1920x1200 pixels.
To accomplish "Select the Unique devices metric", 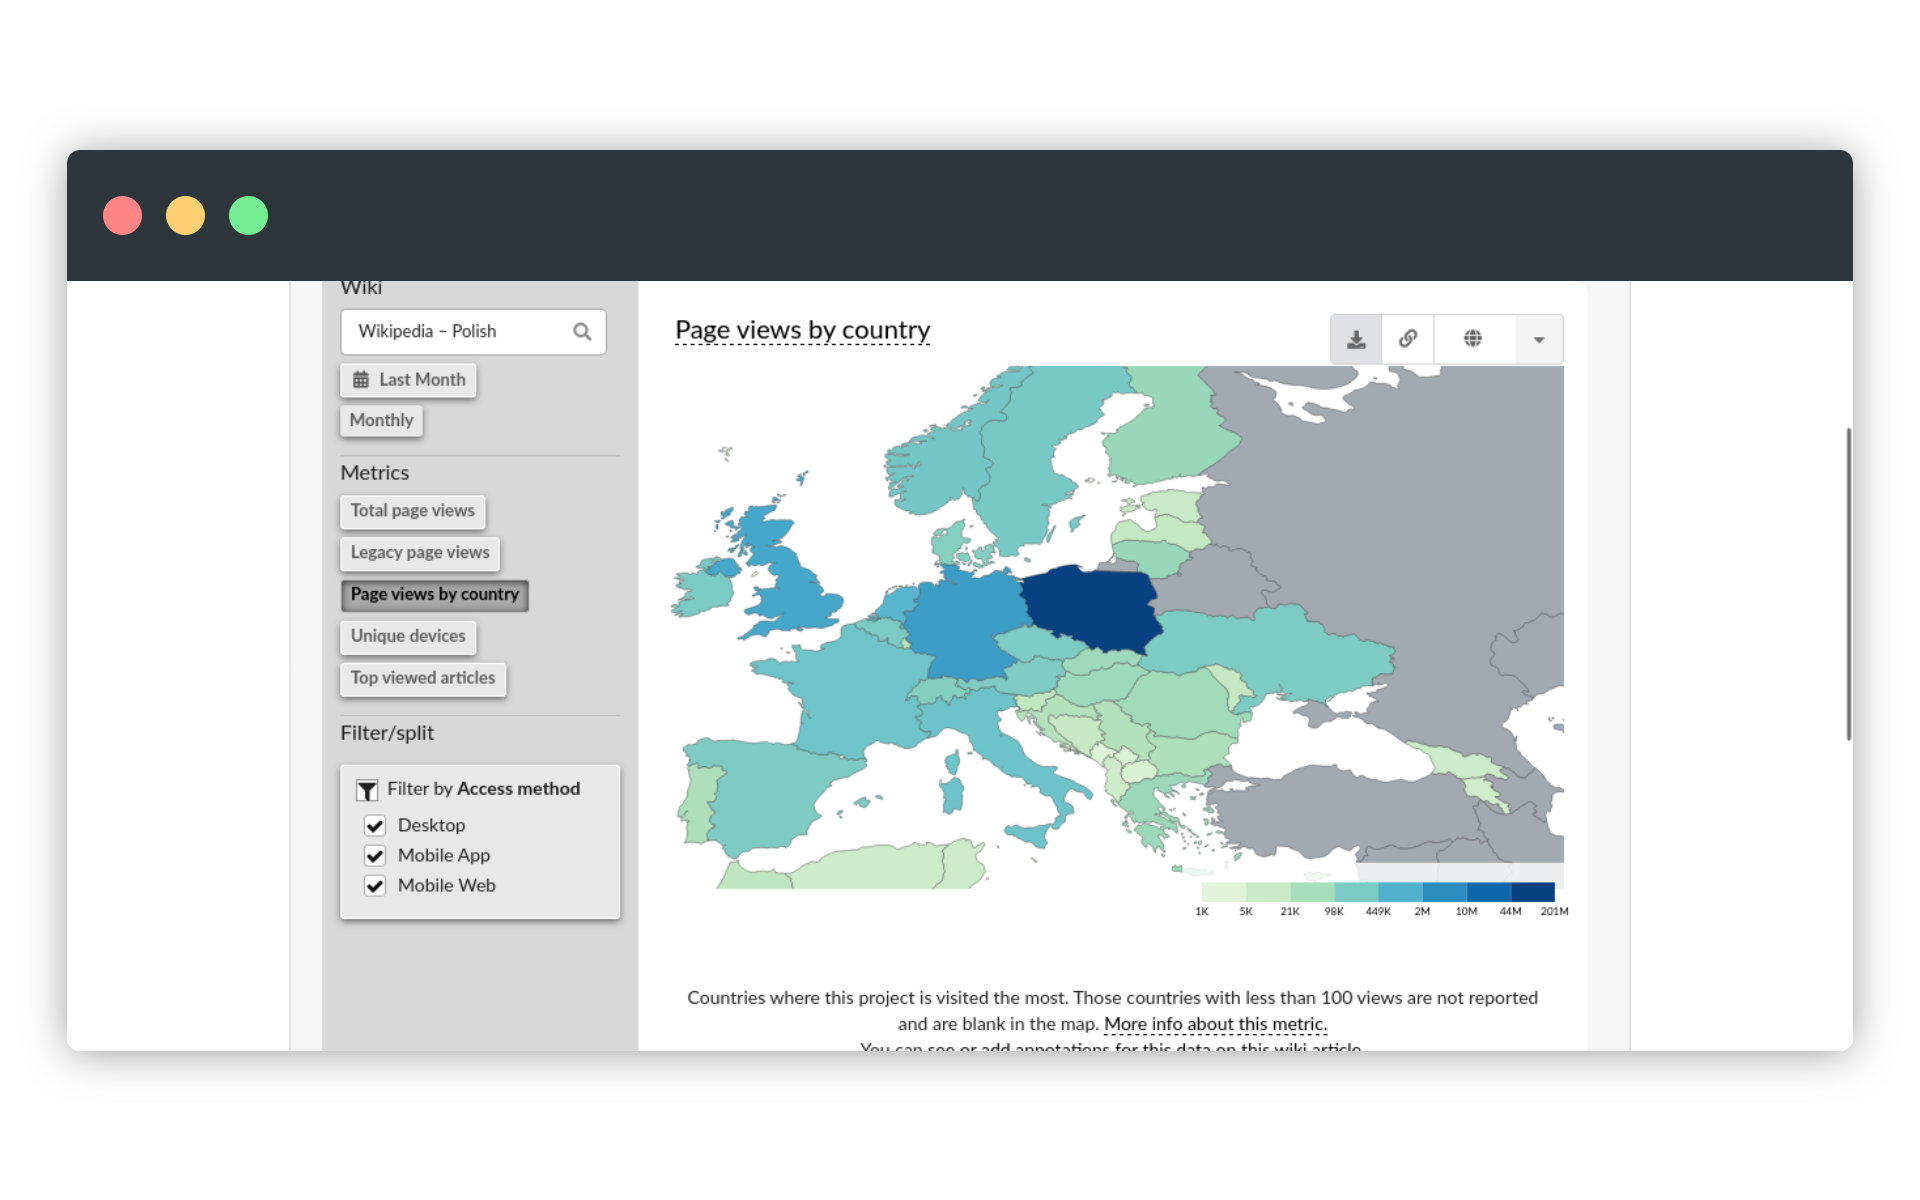I will (407, 636).
